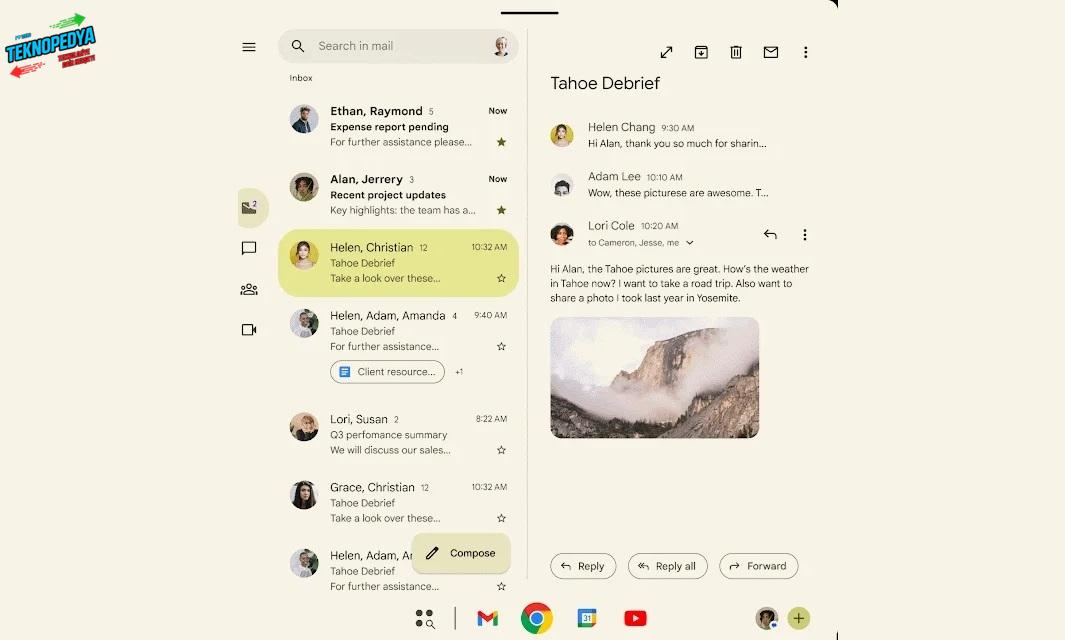Expand recipient details for Lori's message

(689, 243)
